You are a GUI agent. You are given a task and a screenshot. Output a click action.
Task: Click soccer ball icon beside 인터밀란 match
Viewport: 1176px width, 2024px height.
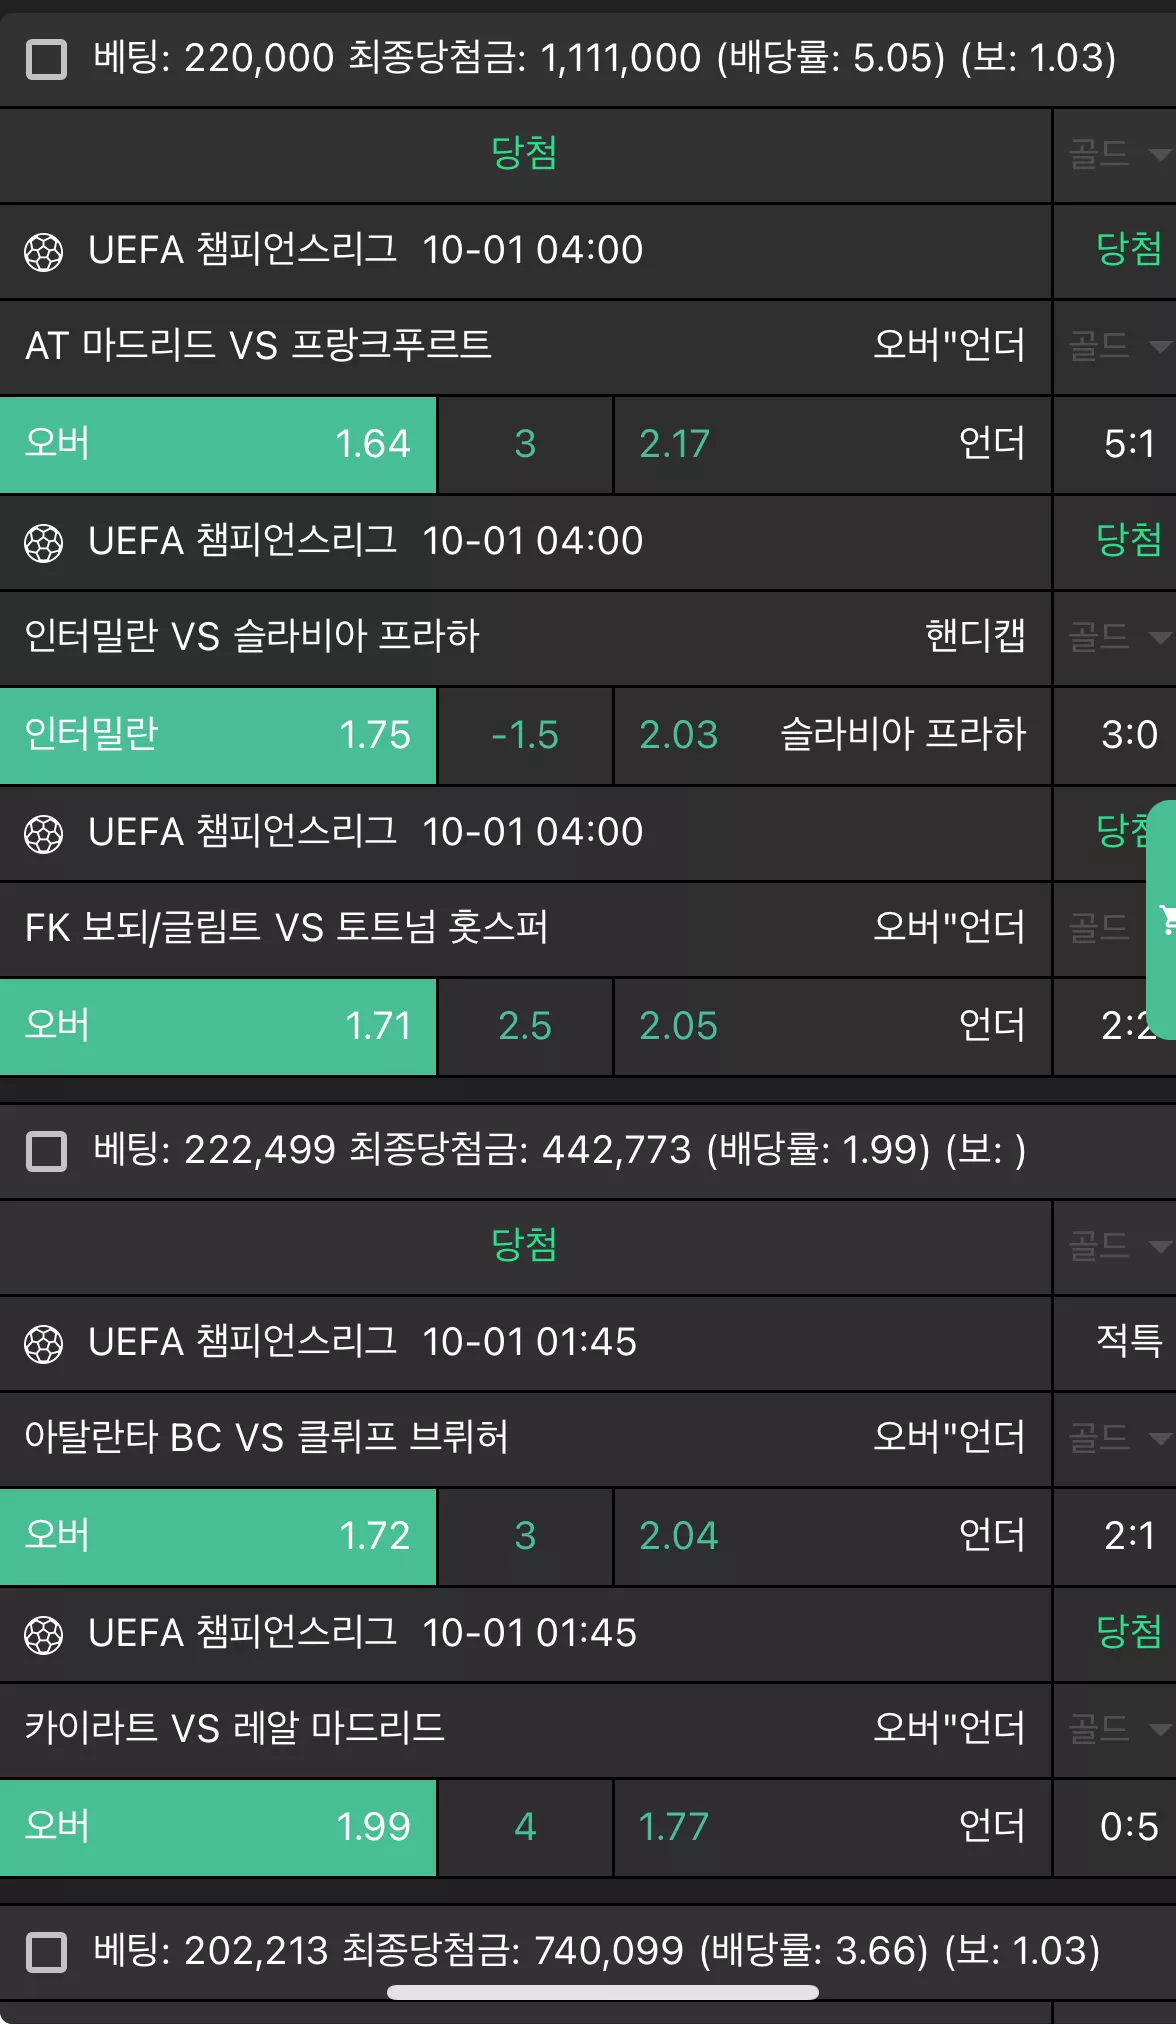(x=43, y=543)
